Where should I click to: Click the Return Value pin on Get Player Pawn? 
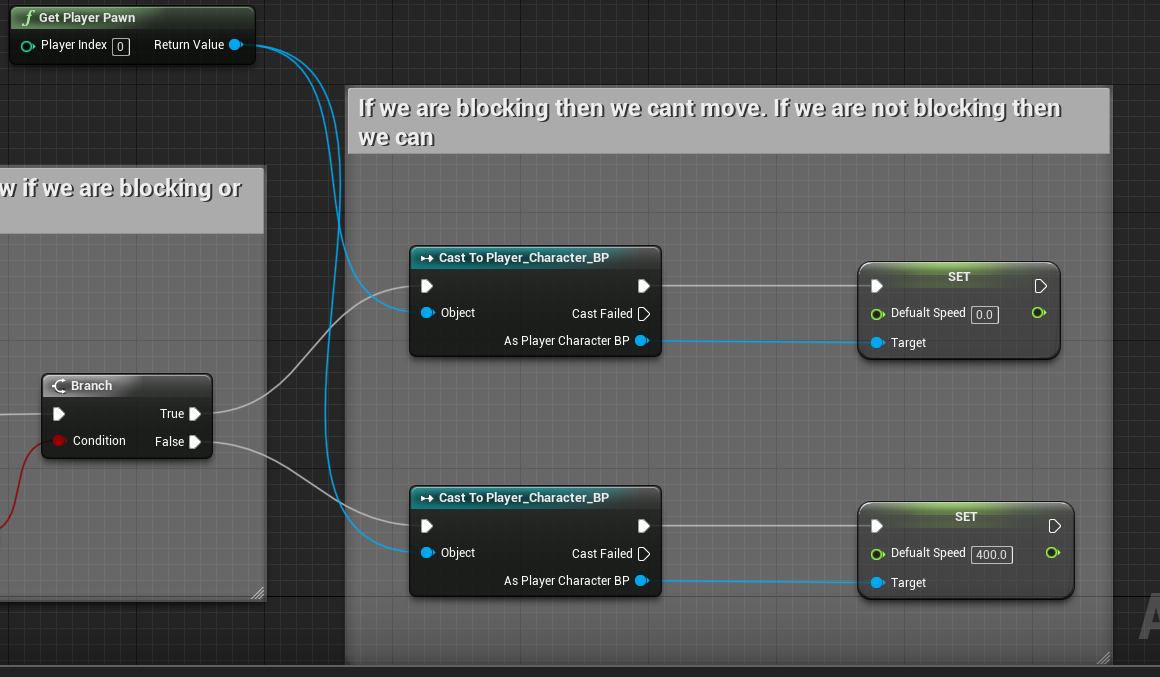(235, 45)
